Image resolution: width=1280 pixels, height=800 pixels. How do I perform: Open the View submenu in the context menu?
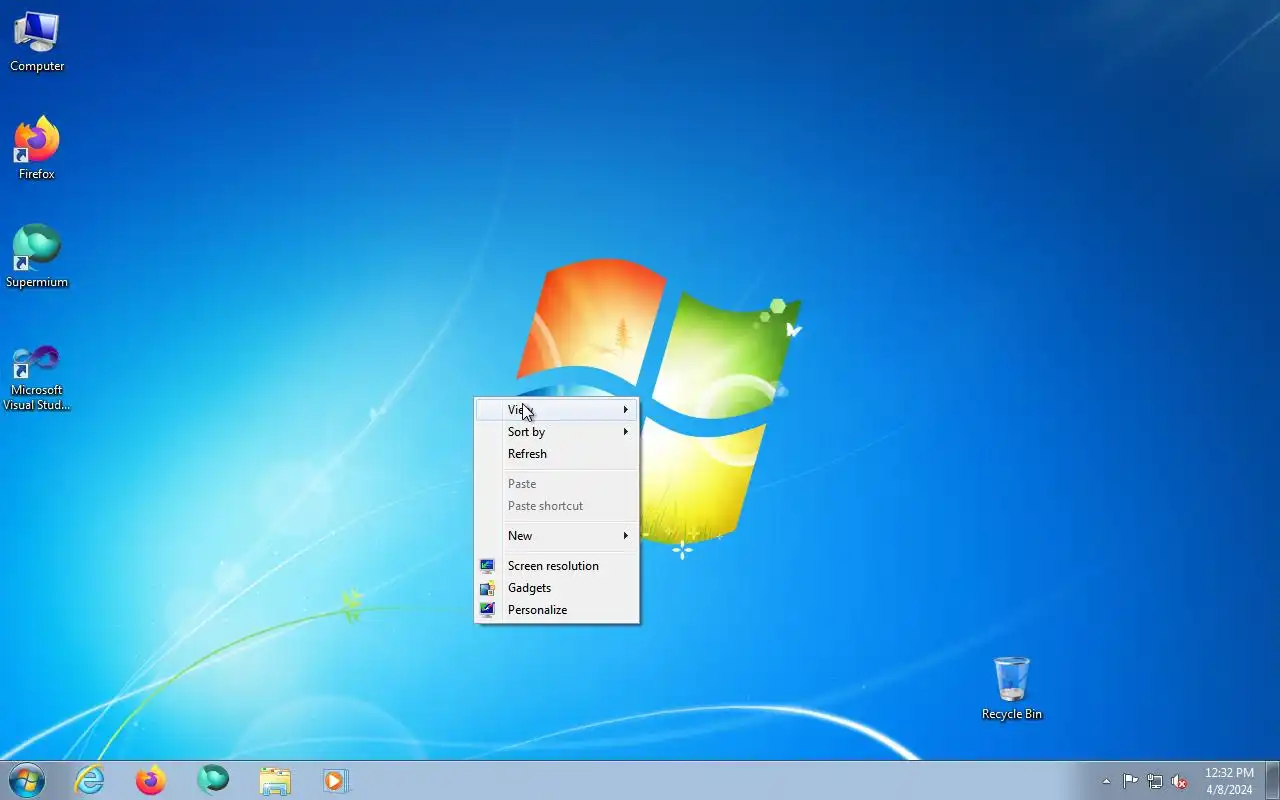click(x=556, y=410)
